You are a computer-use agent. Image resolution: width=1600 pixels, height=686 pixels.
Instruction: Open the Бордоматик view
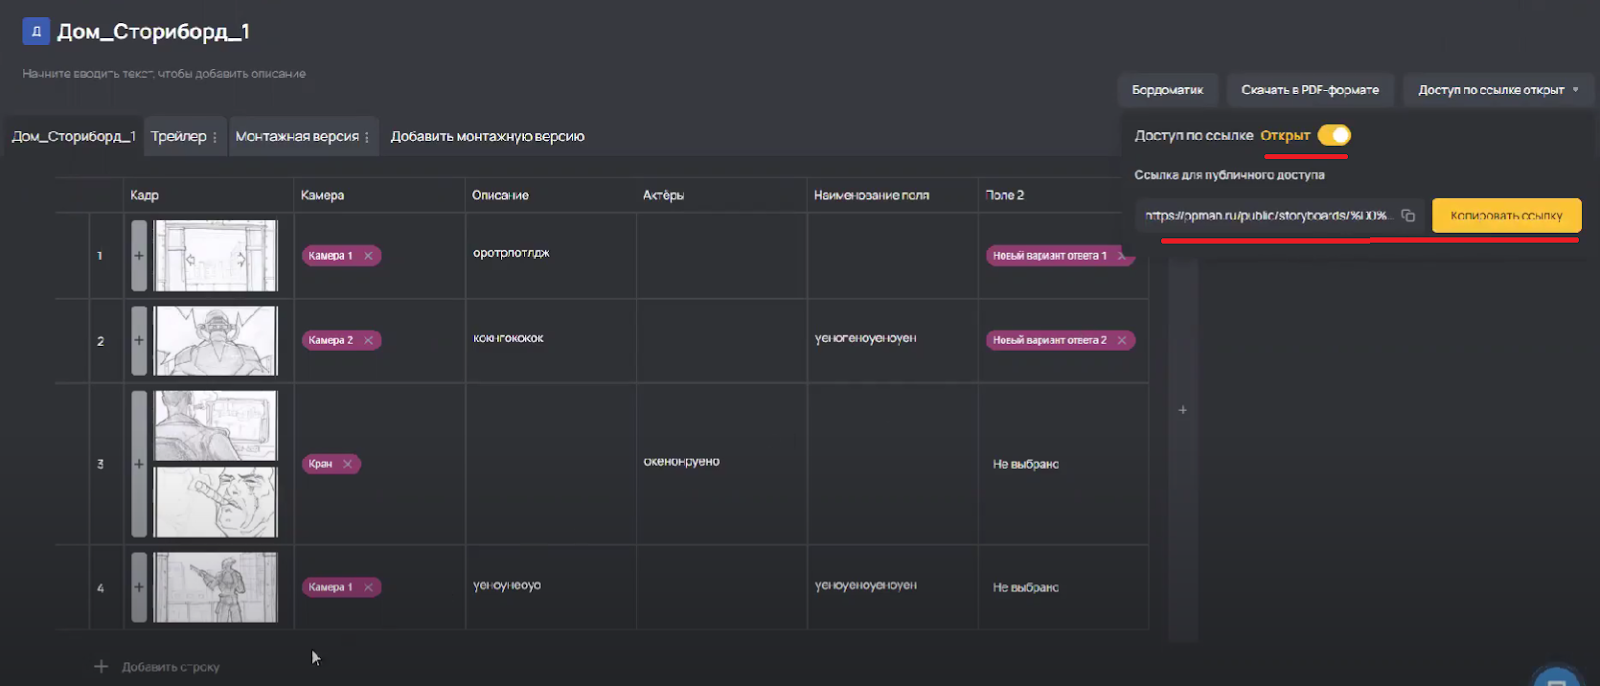1167,90
